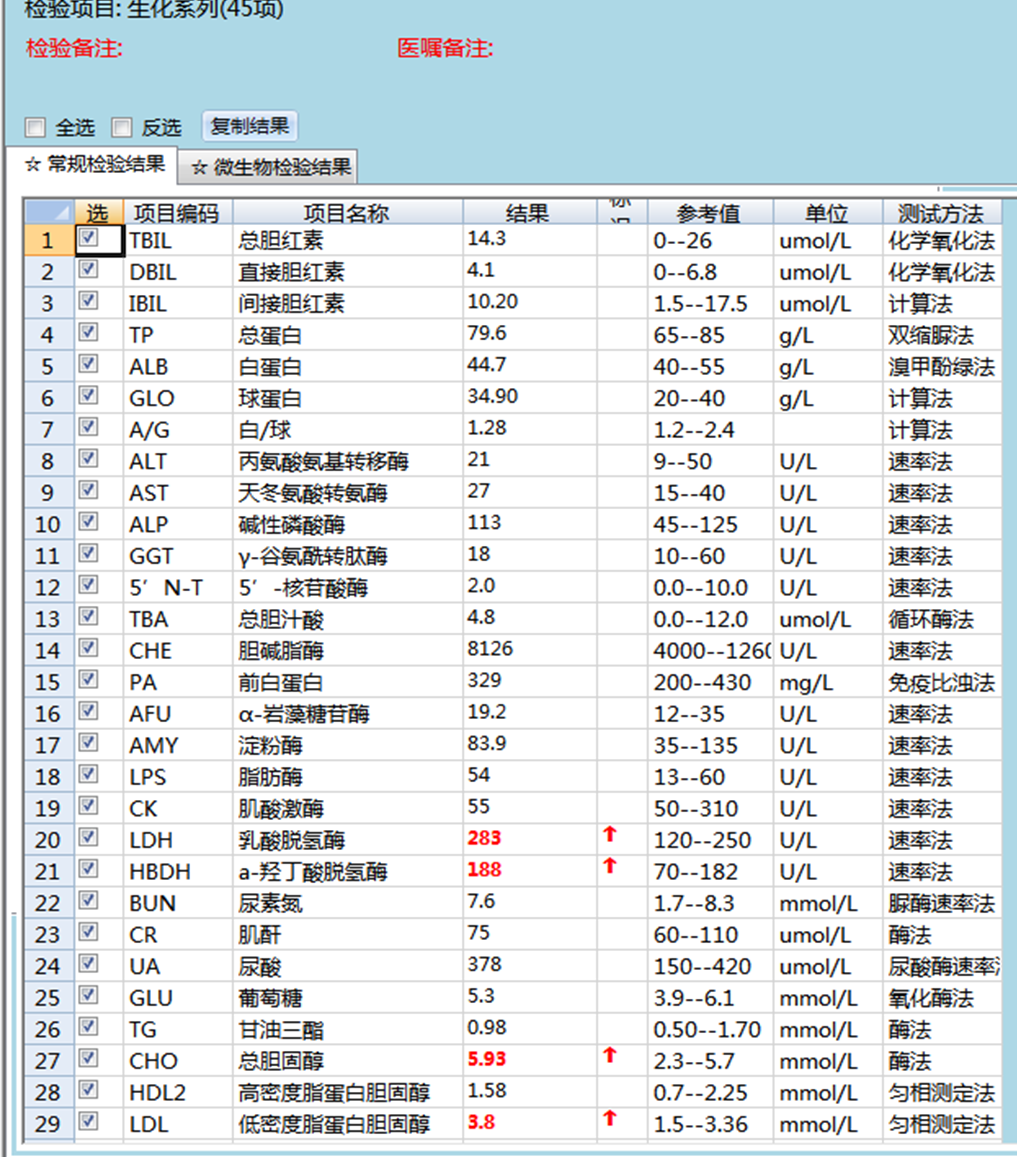Click the 脲酶速率法 method cell
Viewport: 1017px width, 1157px height.
(942, 903)
